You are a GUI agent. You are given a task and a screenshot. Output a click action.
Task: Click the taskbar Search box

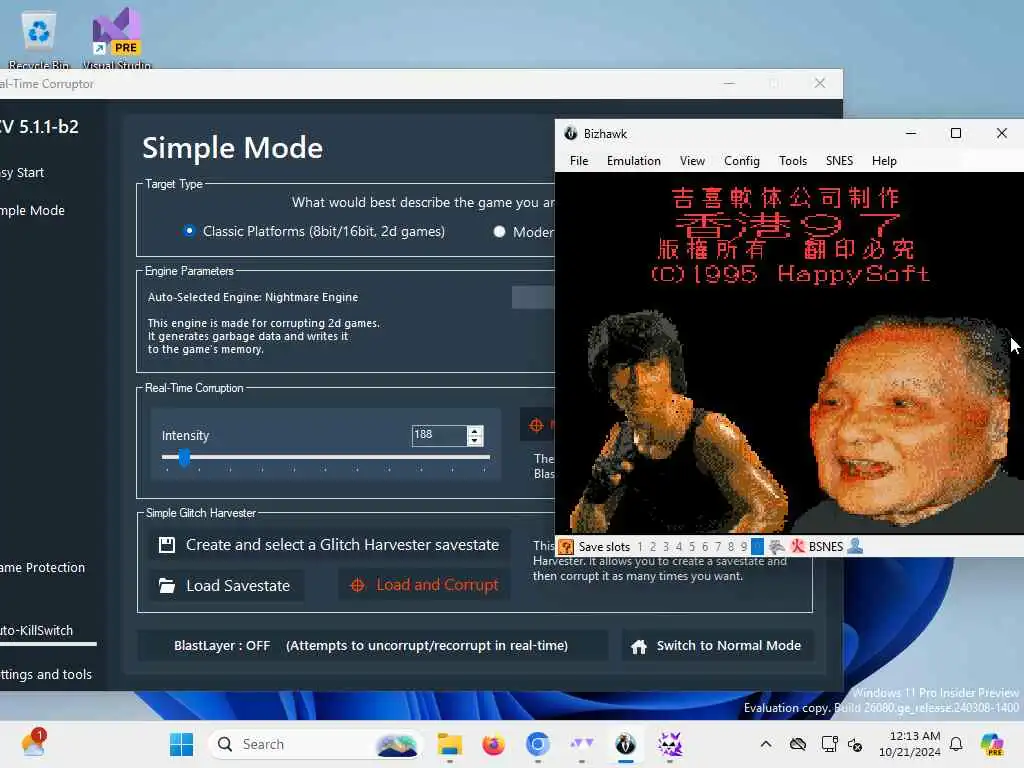tap(315, 744)
